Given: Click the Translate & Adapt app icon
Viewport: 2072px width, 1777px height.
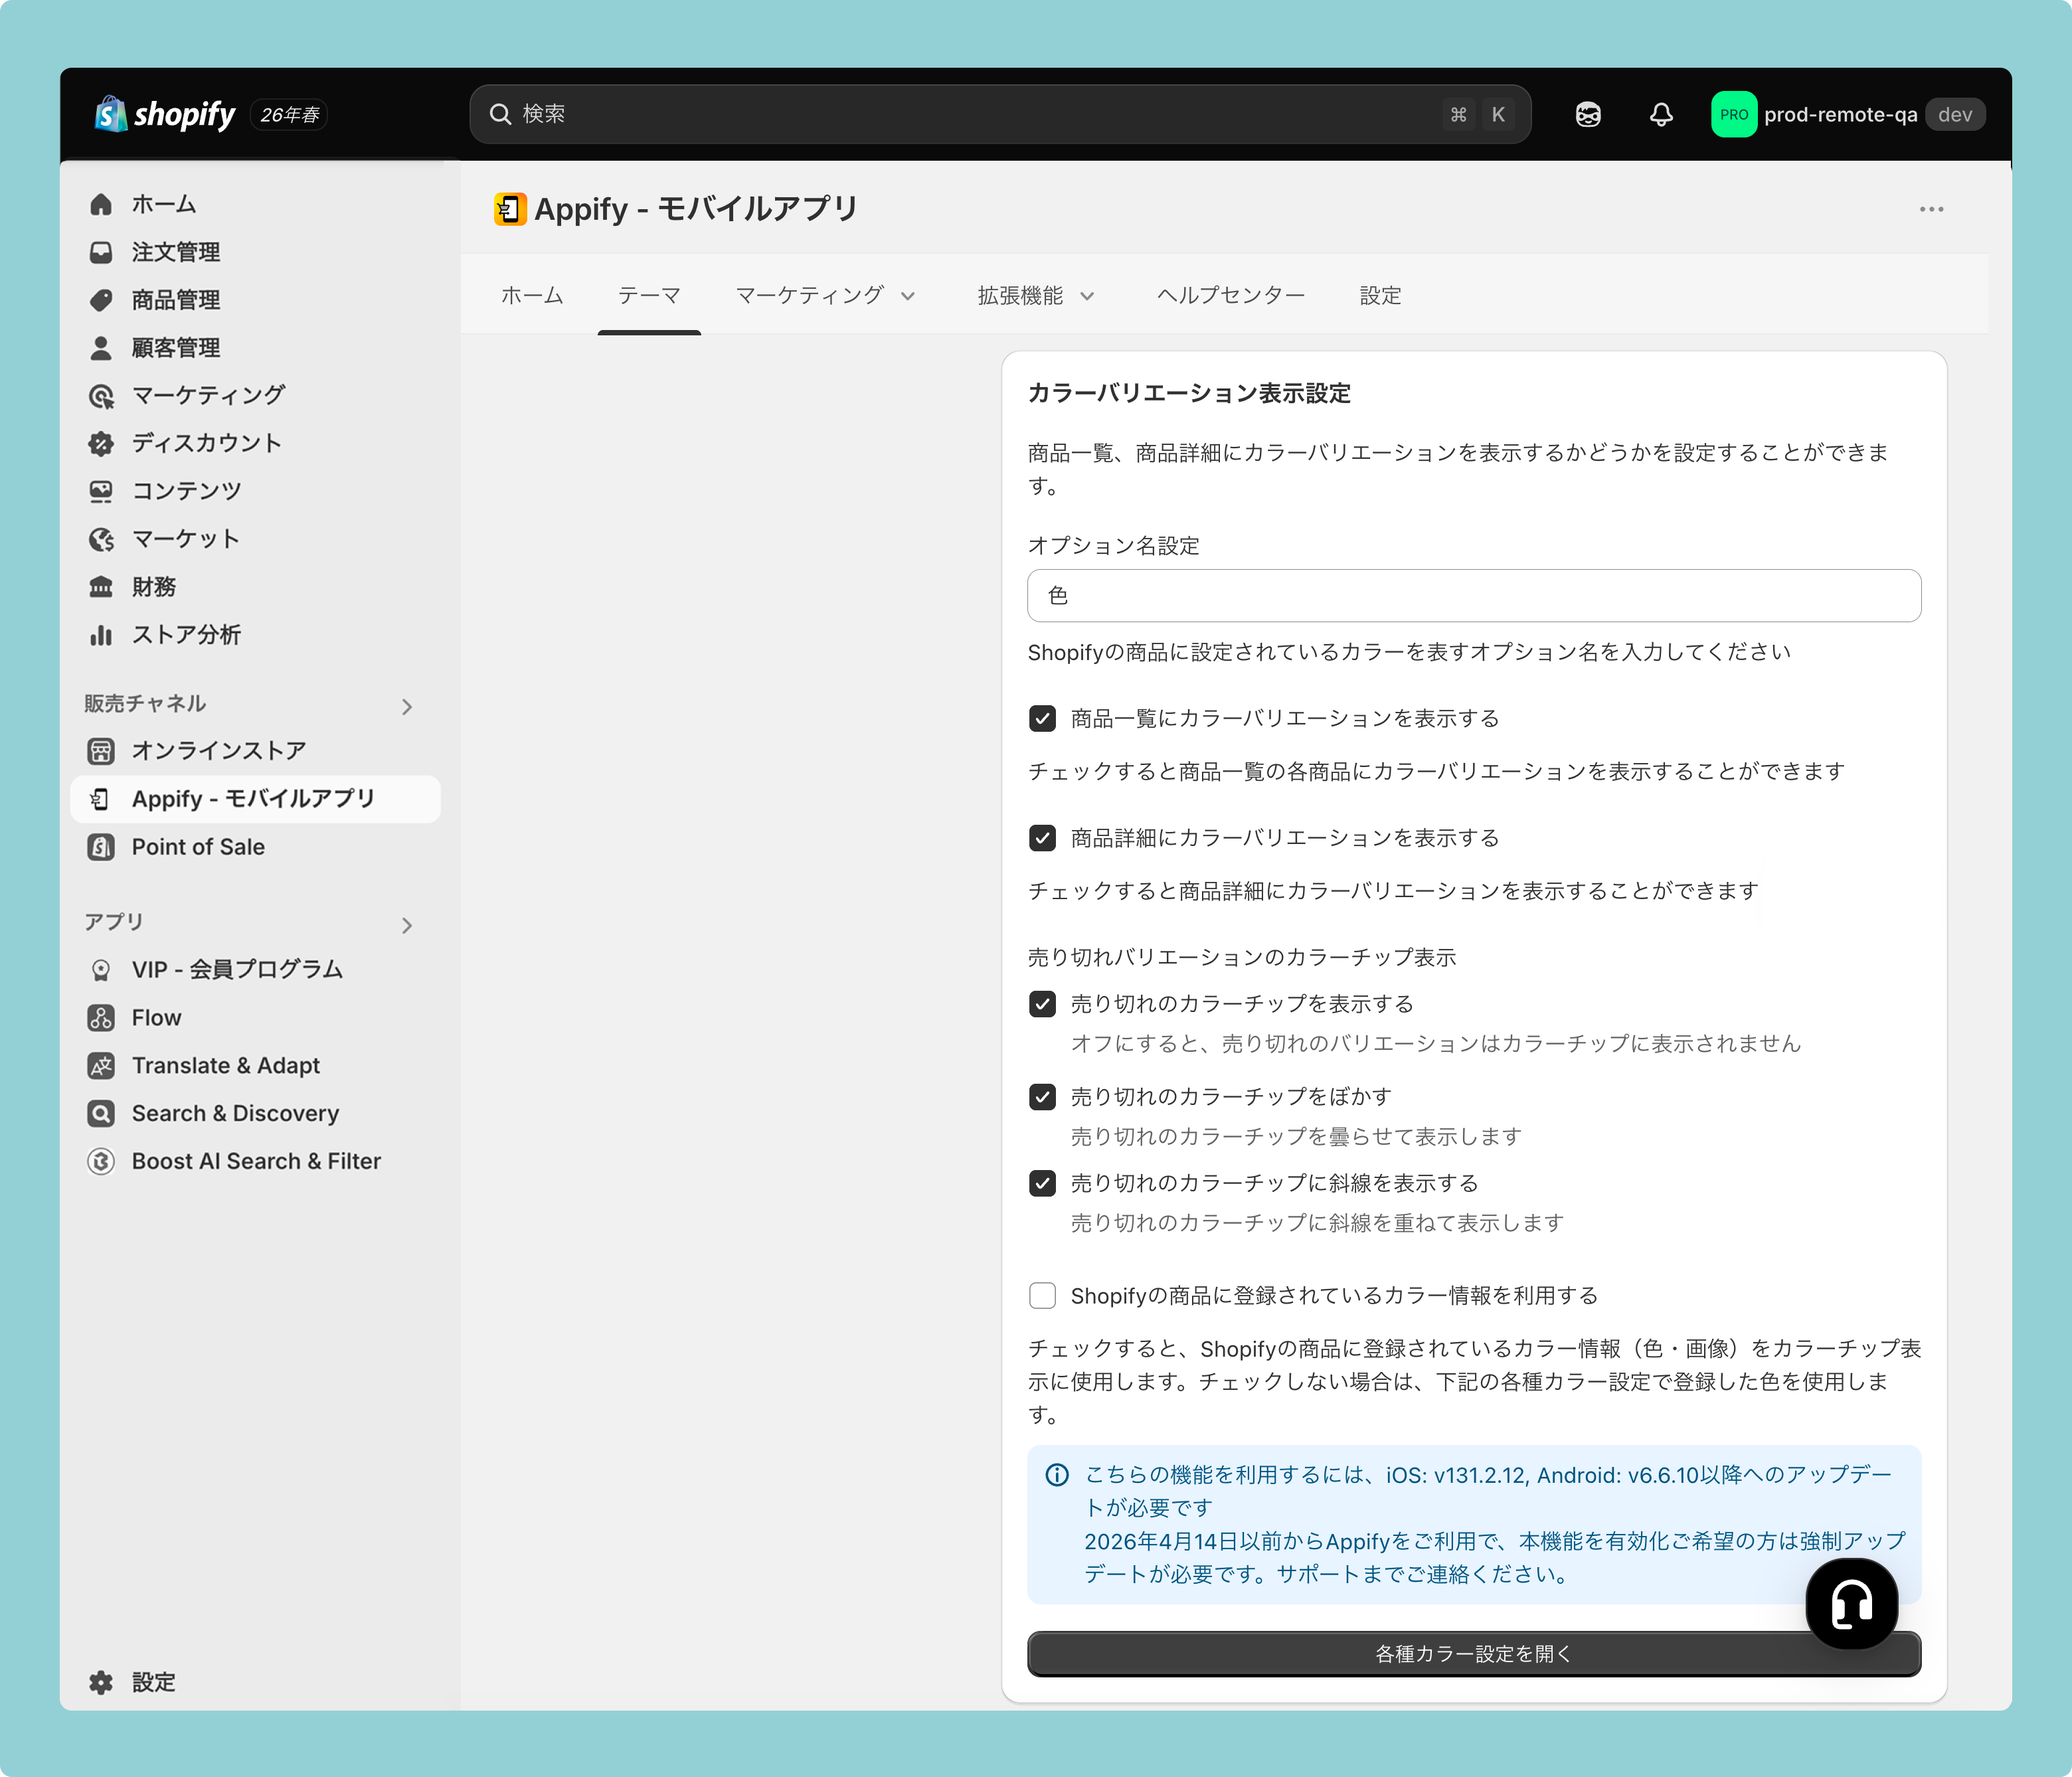Looking at the screenshot, I should coord(101,1066).
